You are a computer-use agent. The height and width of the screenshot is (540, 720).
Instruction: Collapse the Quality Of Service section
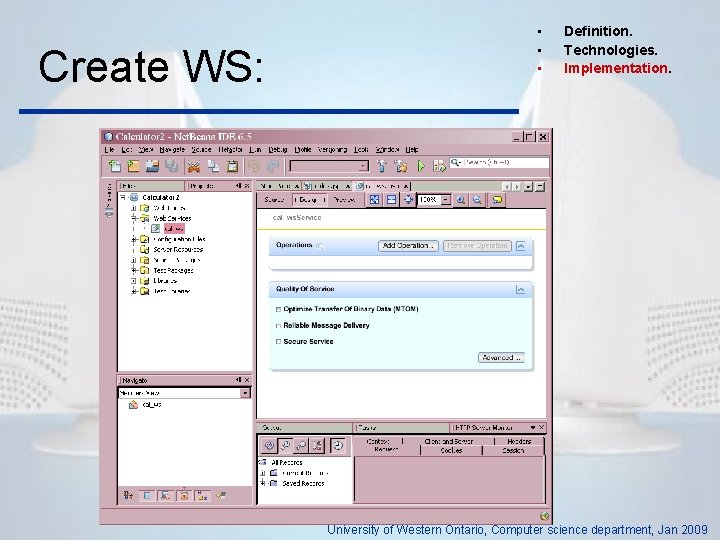tap(520, 290)
